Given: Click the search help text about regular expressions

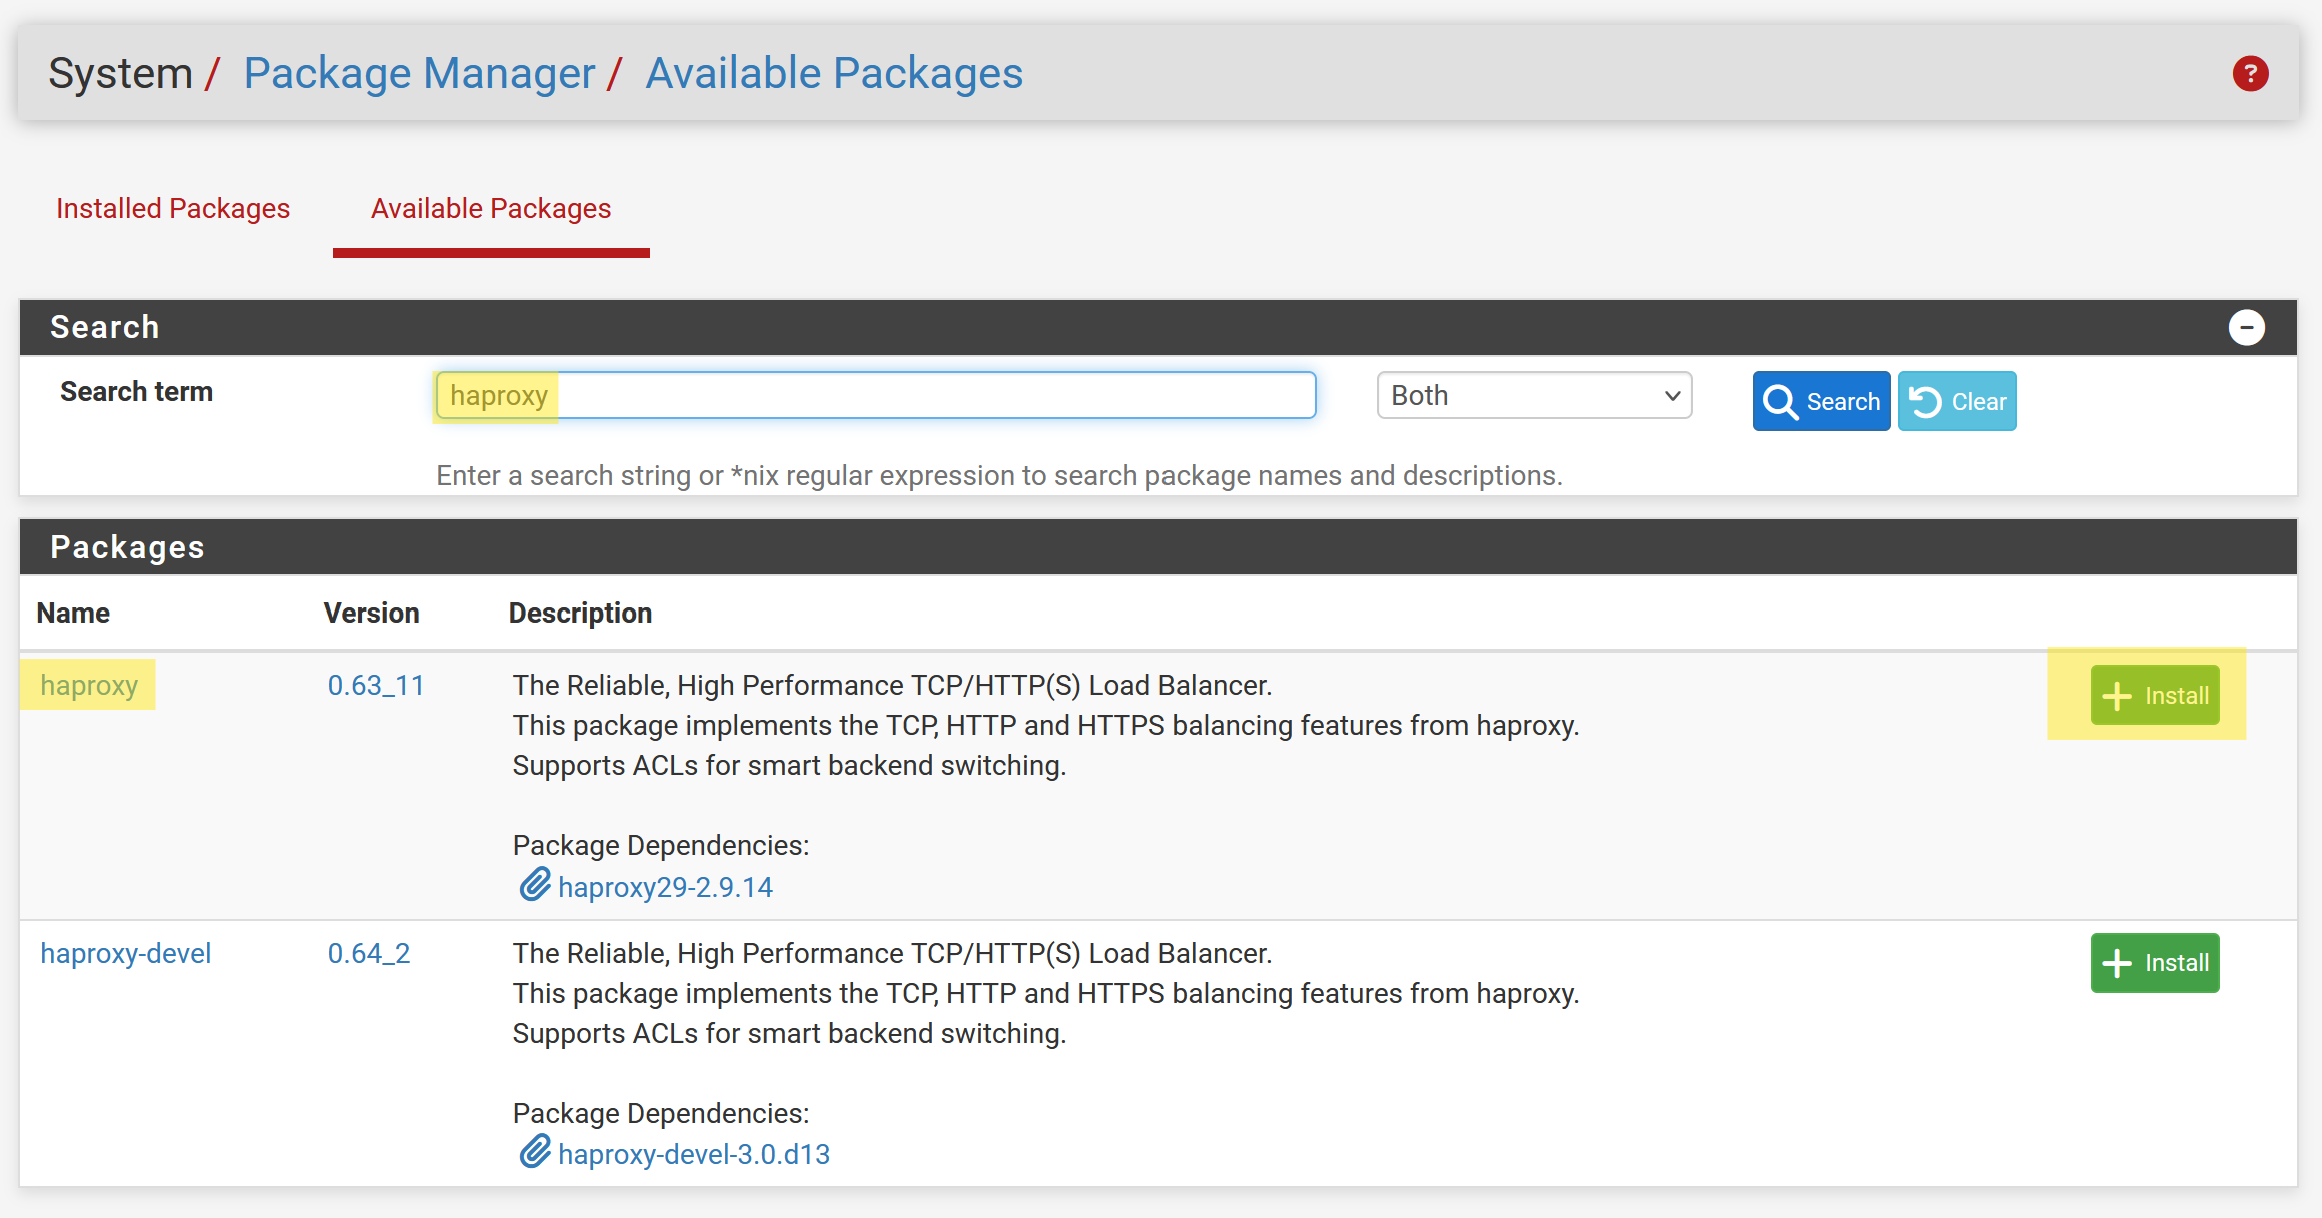Looking at the screenshot, I should tap(999, 475).
